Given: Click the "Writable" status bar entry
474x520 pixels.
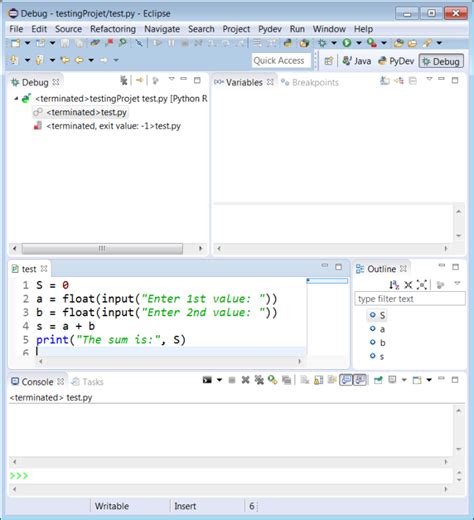Looking at the screenshot, I should (x=112, y=506).
